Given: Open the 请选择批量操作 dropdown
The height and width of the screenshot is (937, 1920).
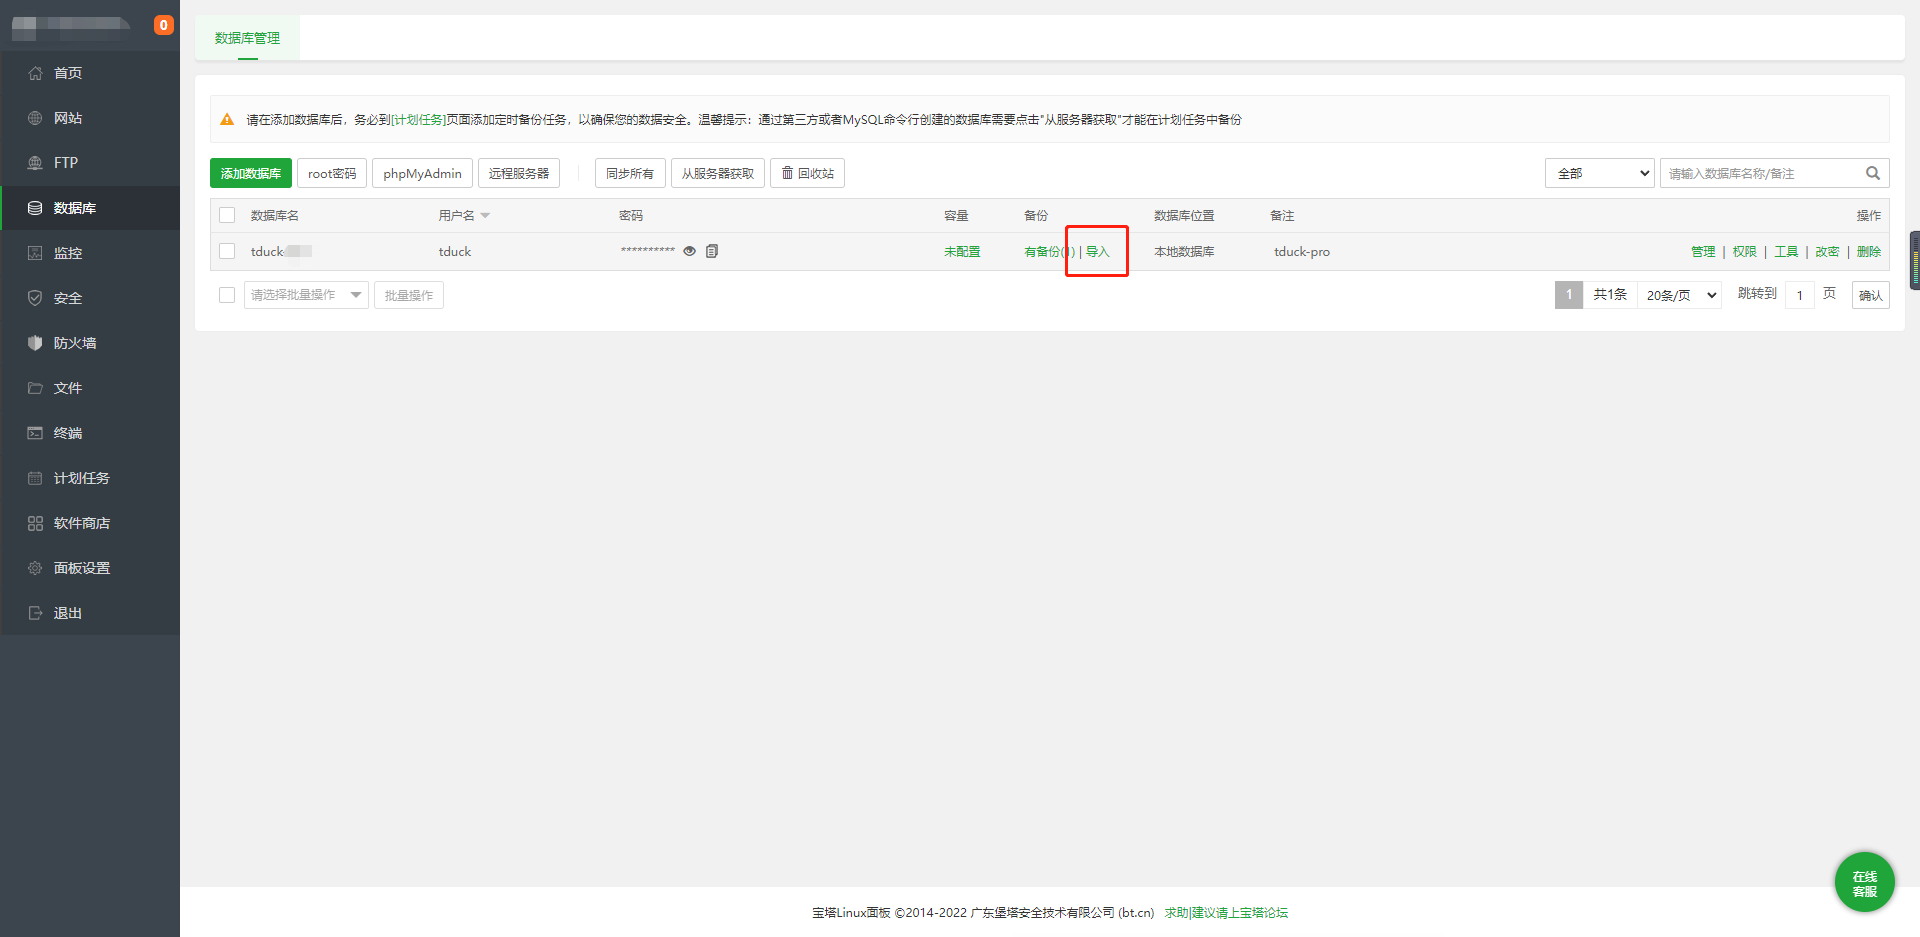Looking at the screenshot, I should (306, 295).
